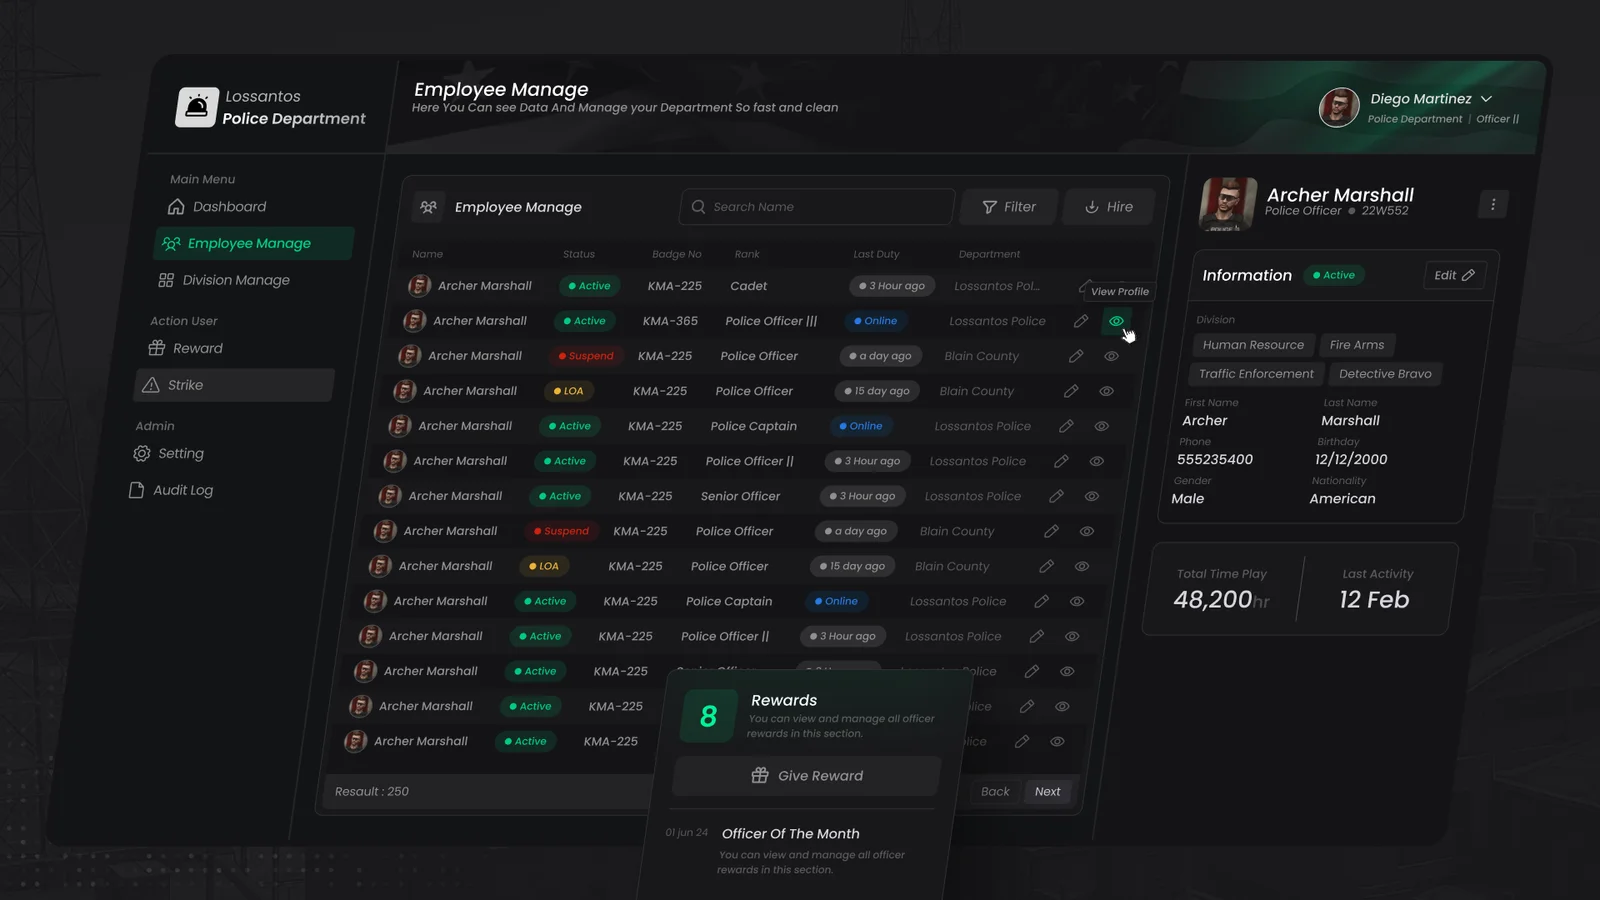Image resolution: width=1600 pixels, height=900 pixels.
Task: Open the Reward gift item in the sidebar
Action: [157, 348]
